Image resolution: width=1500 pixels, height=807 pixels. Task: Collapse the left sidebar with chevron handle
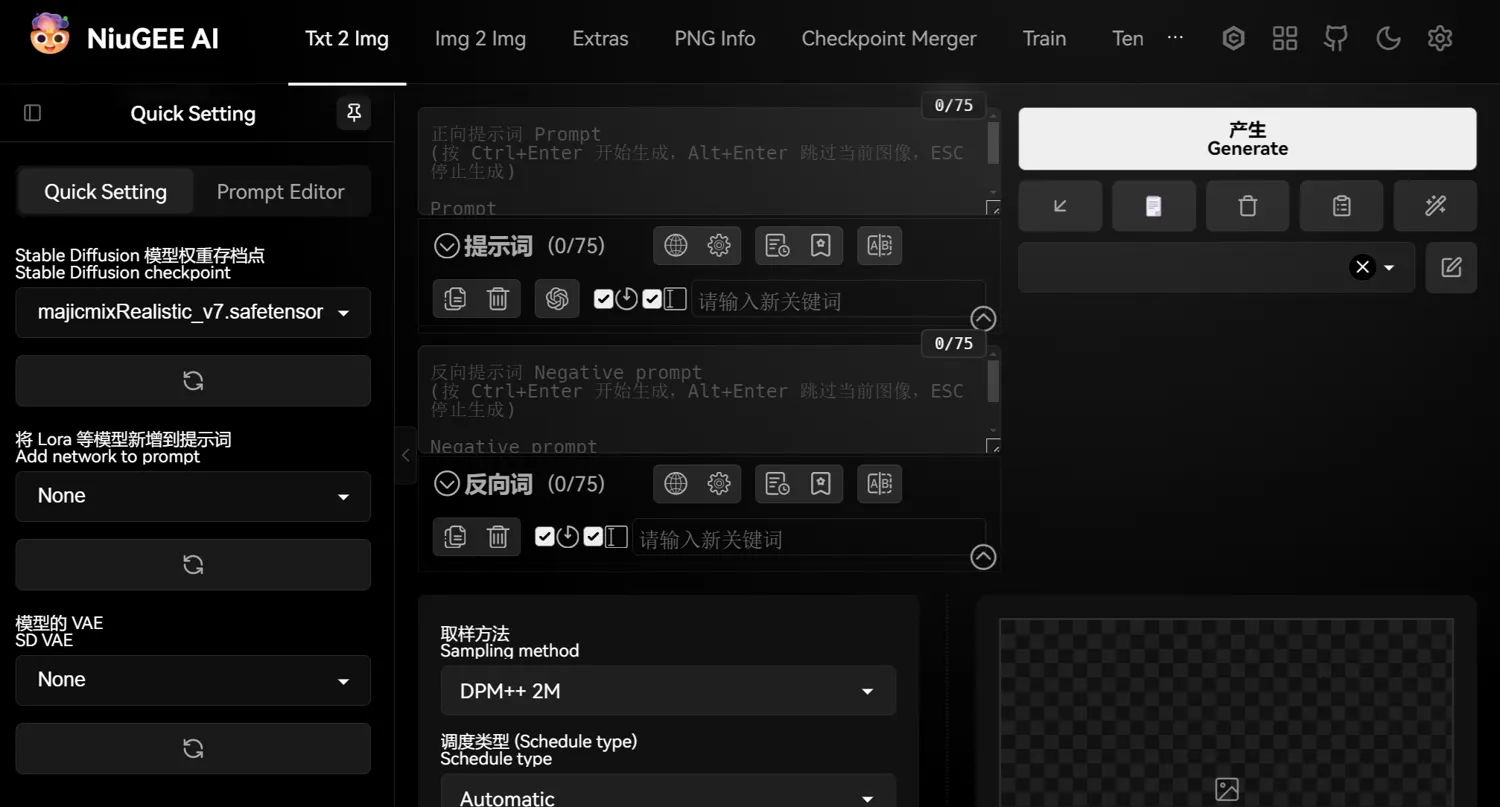click(x=405, y=455)
